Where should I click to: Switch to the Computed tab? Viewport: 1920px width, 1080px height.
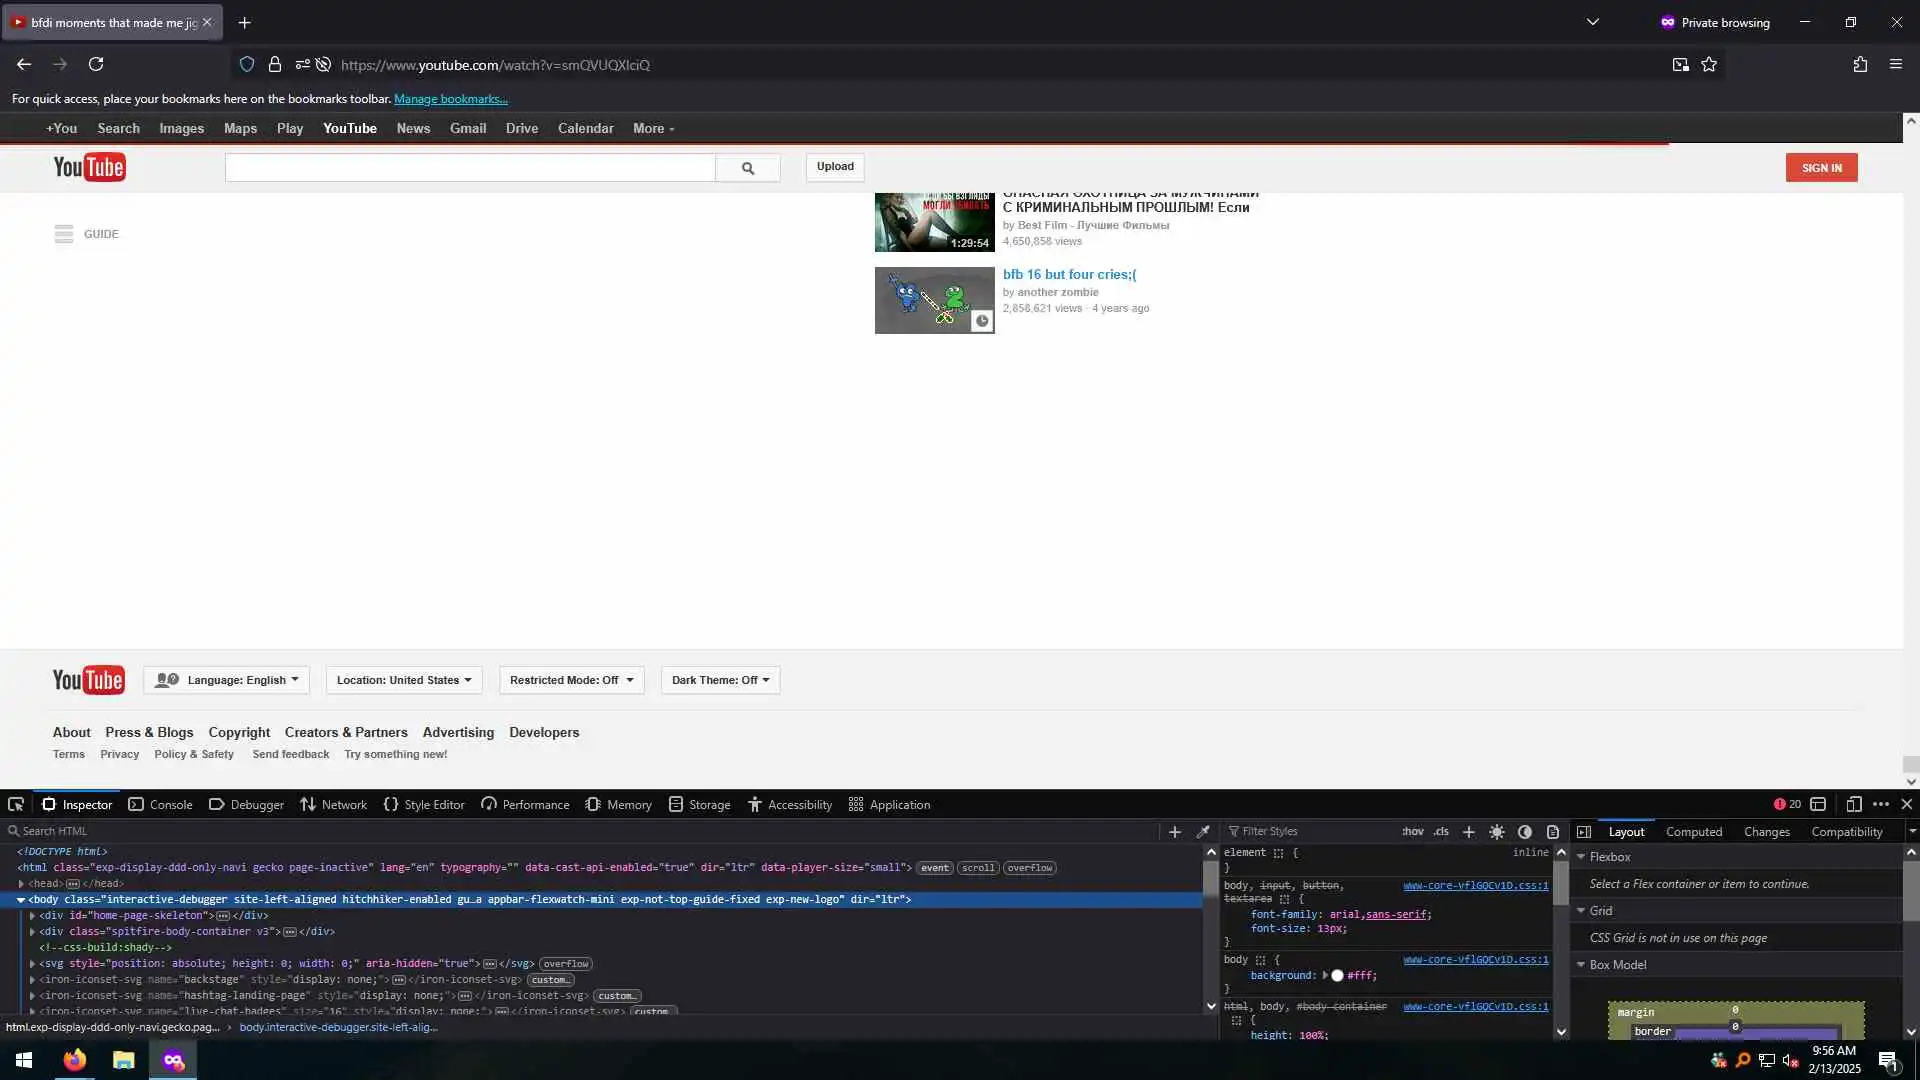coord(1693,831)
